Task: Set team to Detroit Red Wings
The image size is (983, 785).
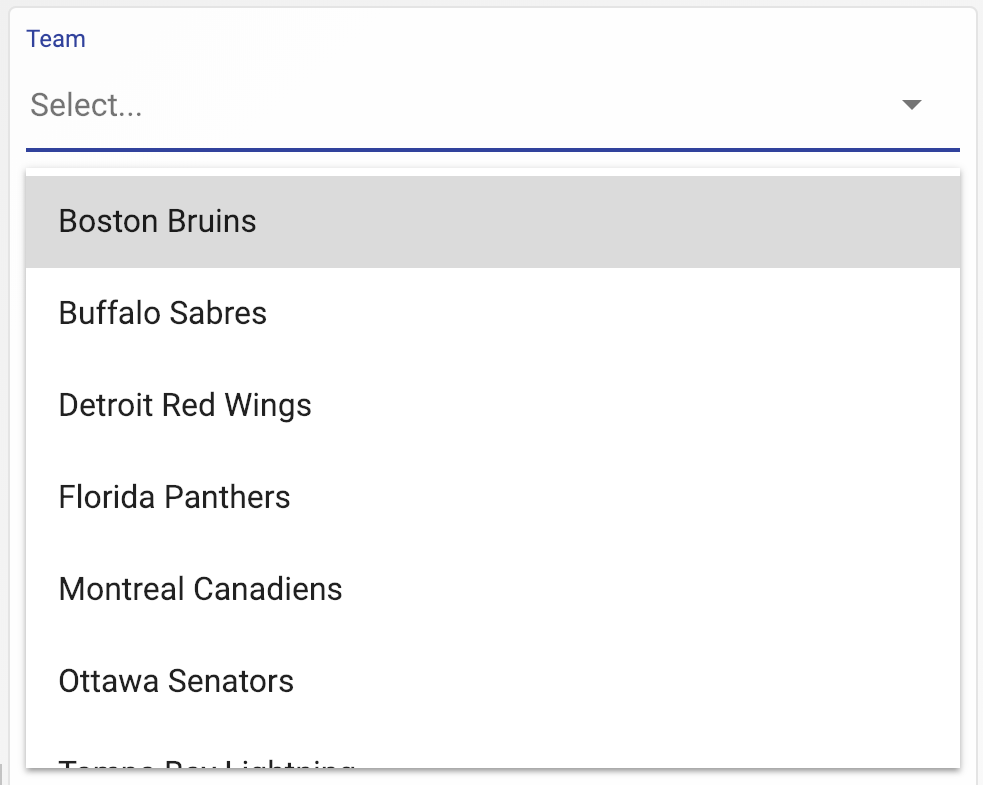Action: tap(492, 405)
